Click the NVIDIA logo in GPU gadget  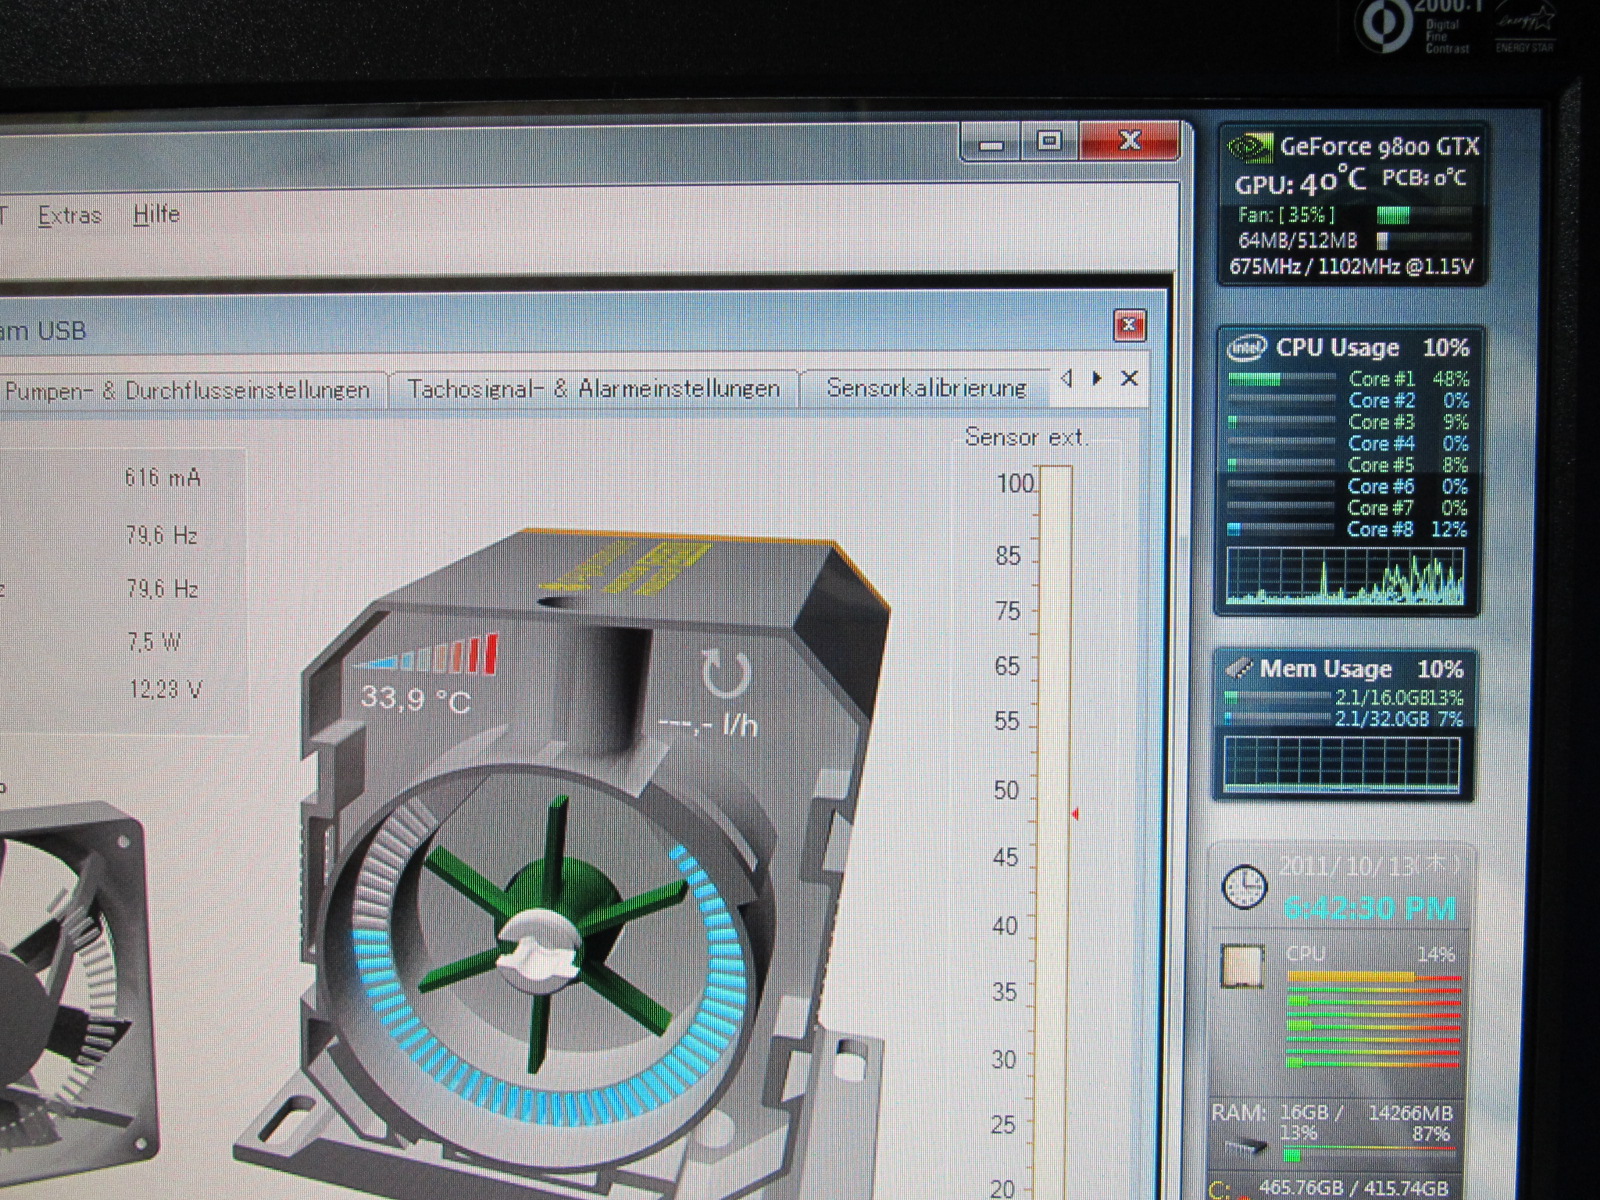point(1249,148)
